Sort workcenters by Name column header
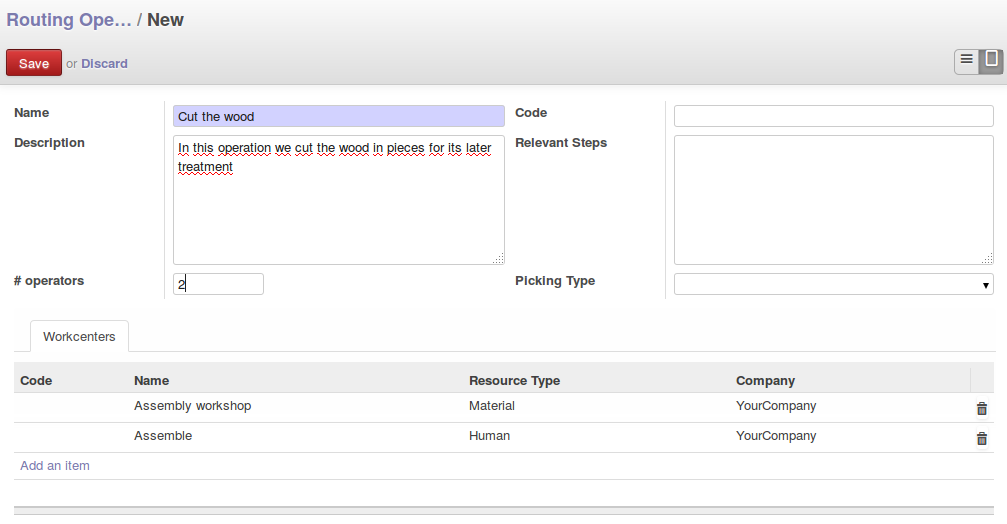This screenshot has height=524, width=1007. tap(152, 381)
